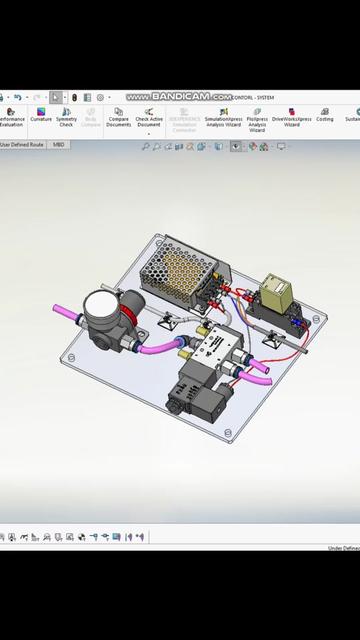Click Zoom to Area magnifier icon
360x640 pixels.
coord(156,147)
